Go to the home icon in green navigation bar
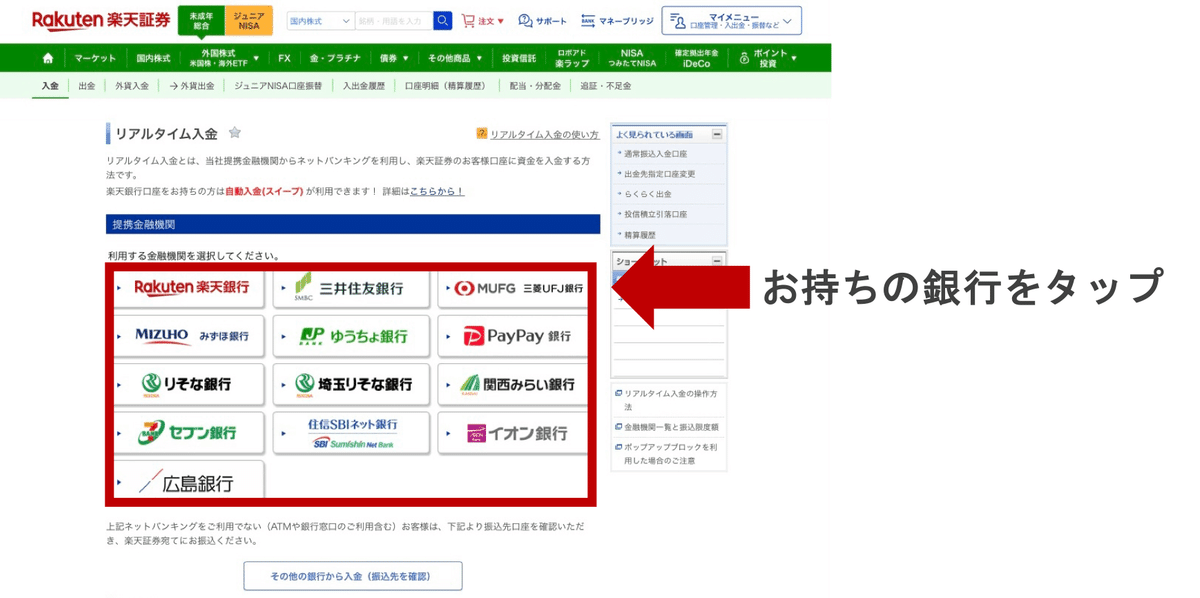 point(48,58)
